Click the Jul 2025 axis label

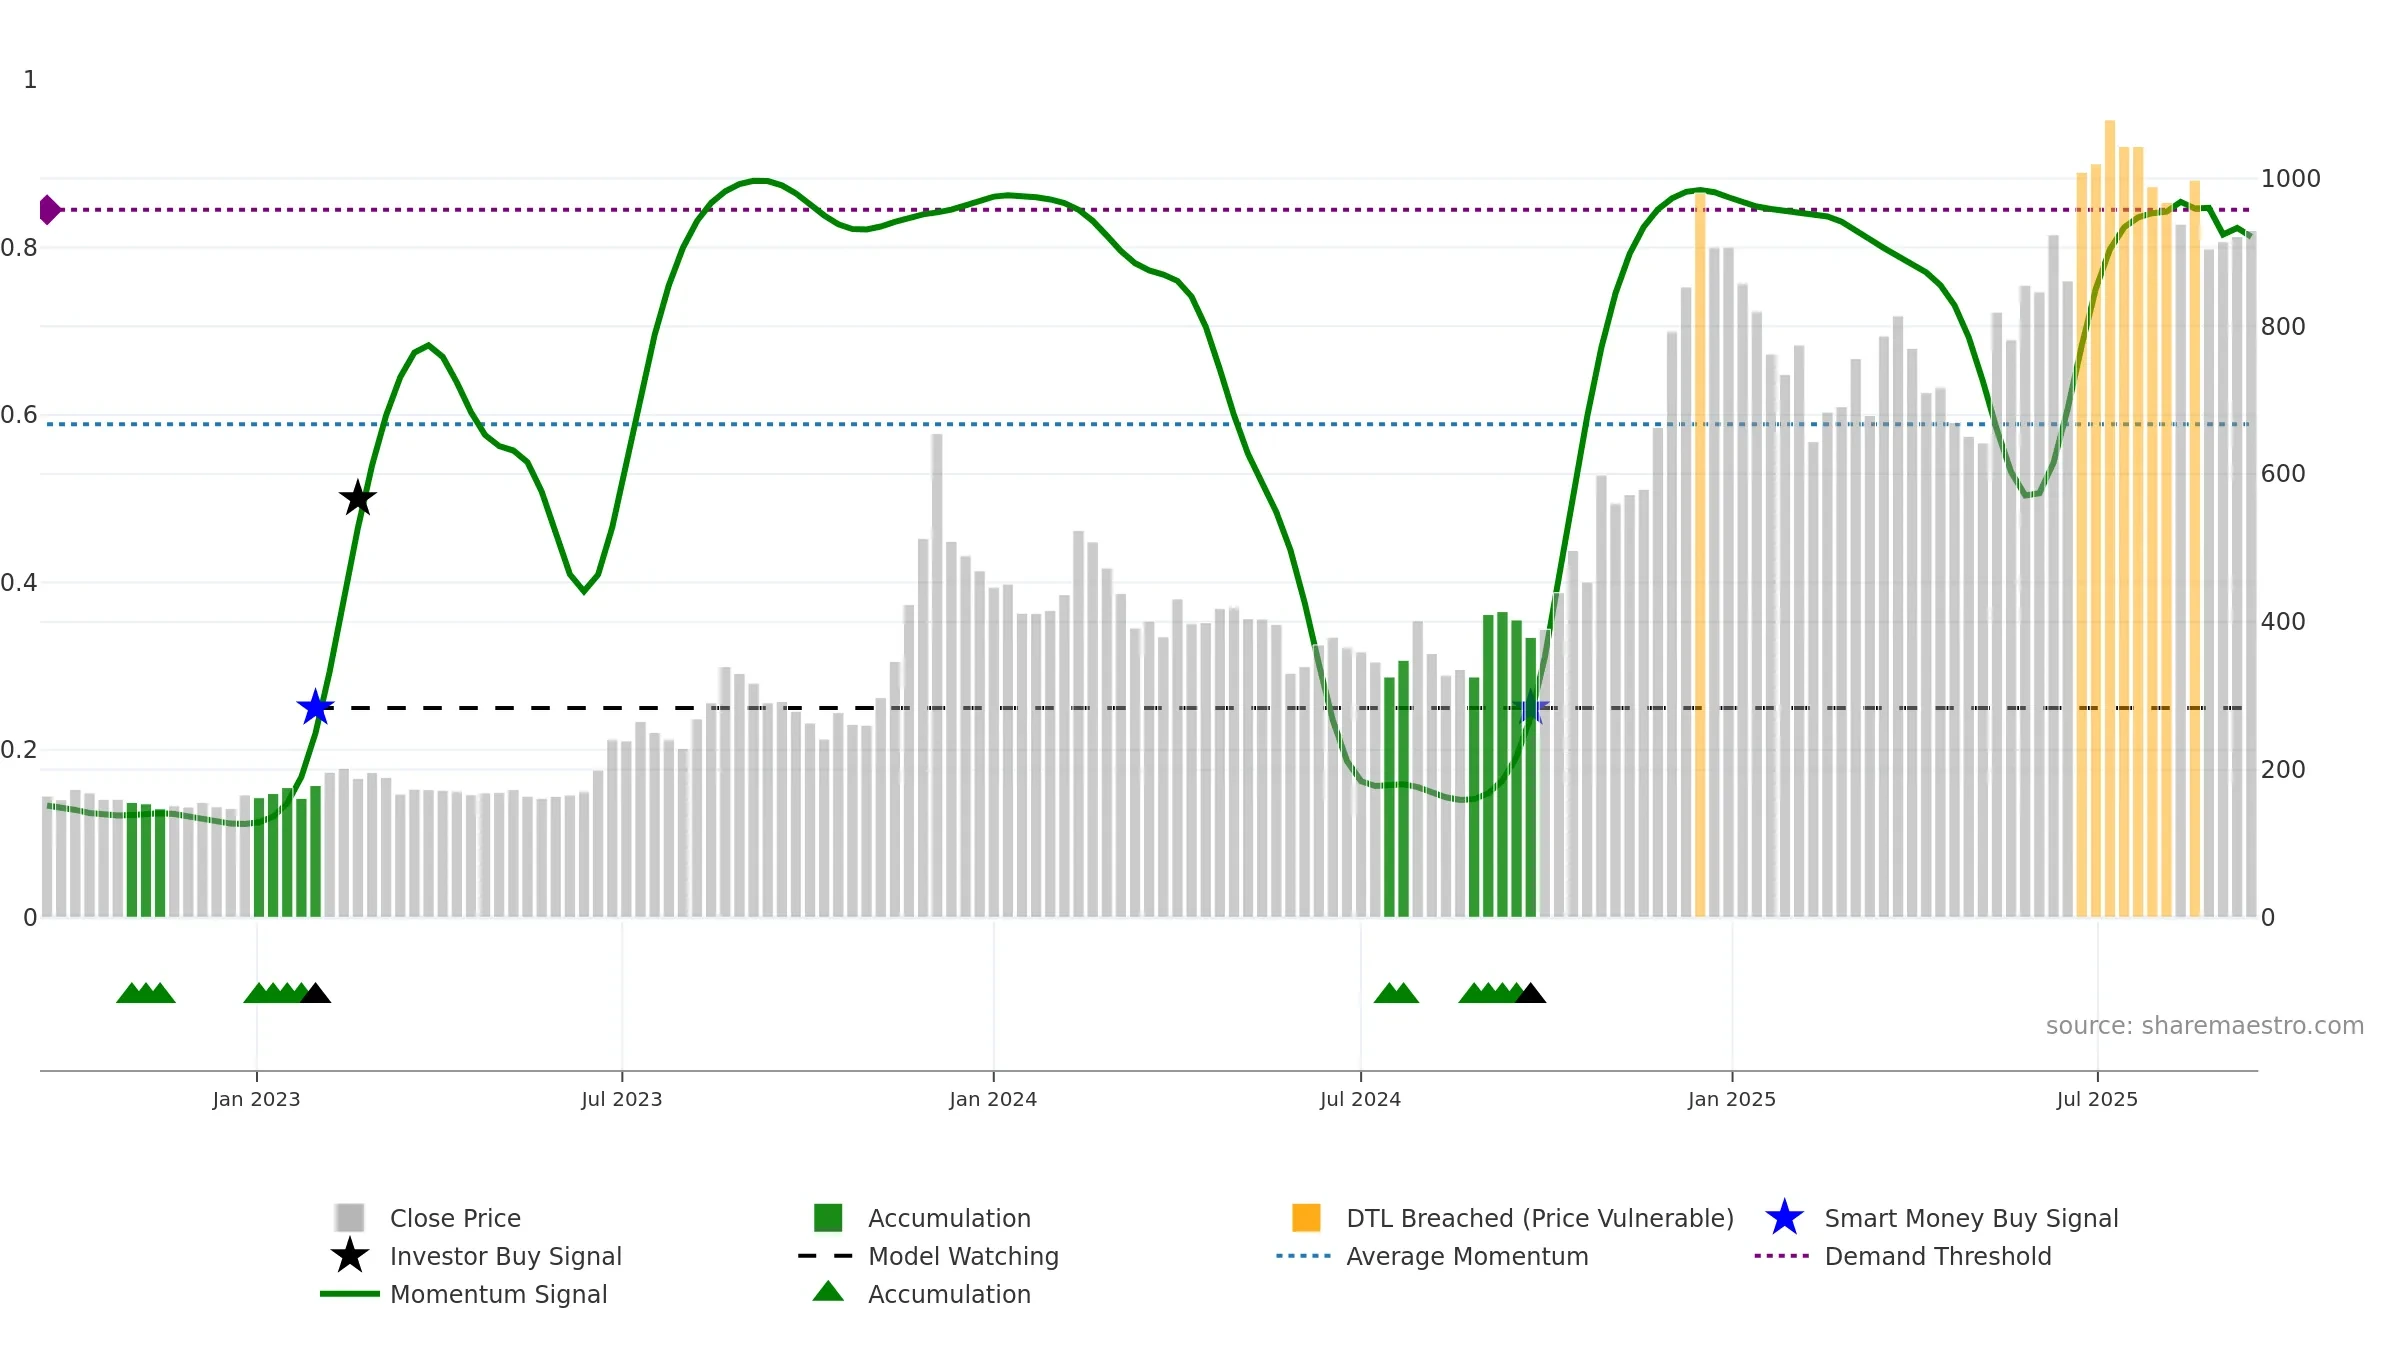(2097, 1099)
